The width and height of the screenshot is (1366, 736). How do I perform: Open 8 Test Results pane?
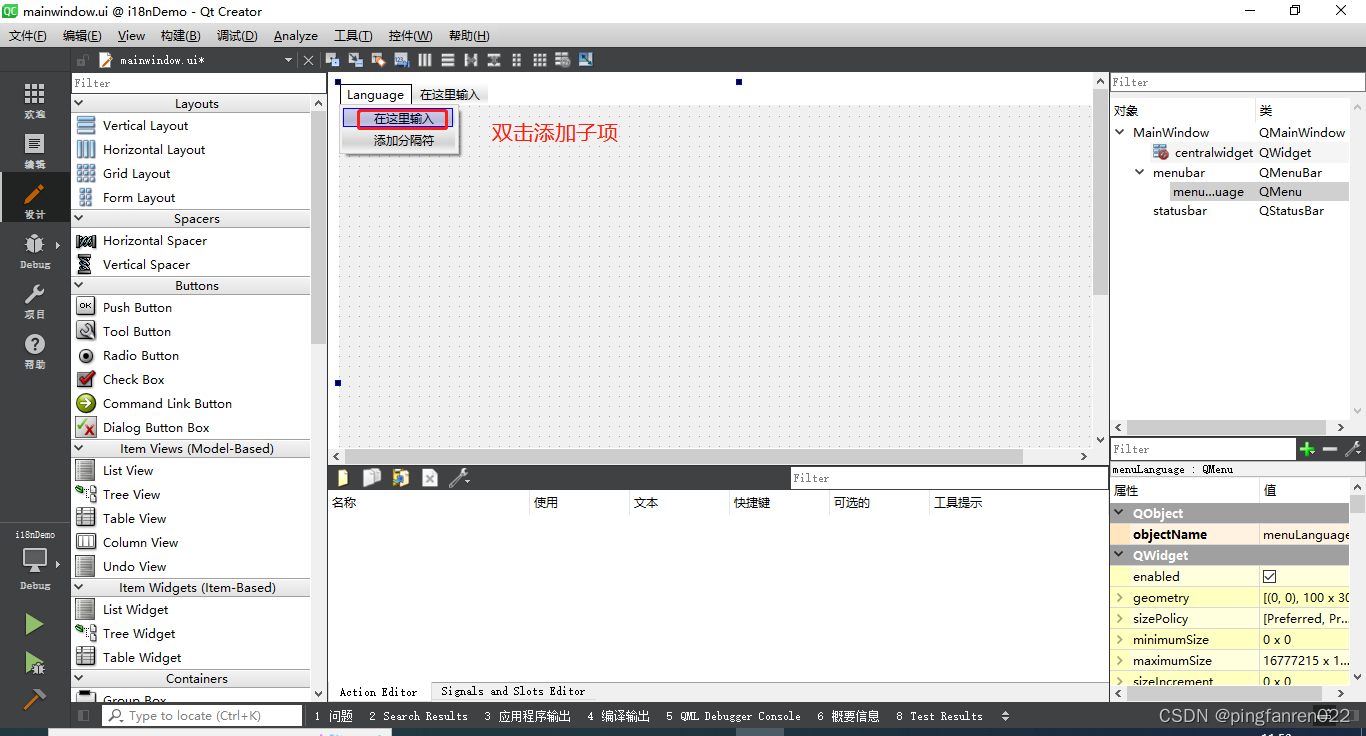pos(939,716)
